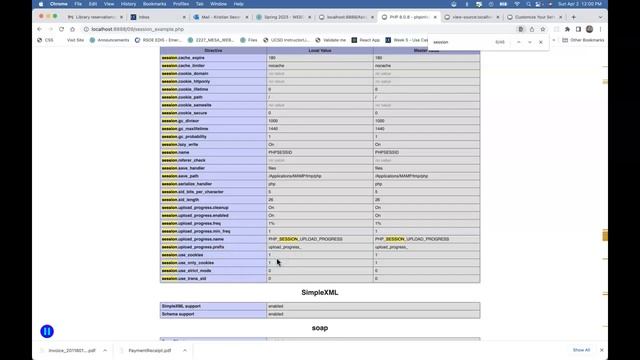Image resolution: width=640 pixels, height=360 pixels.
Task: Click Show All downloads
Action: 581,350
